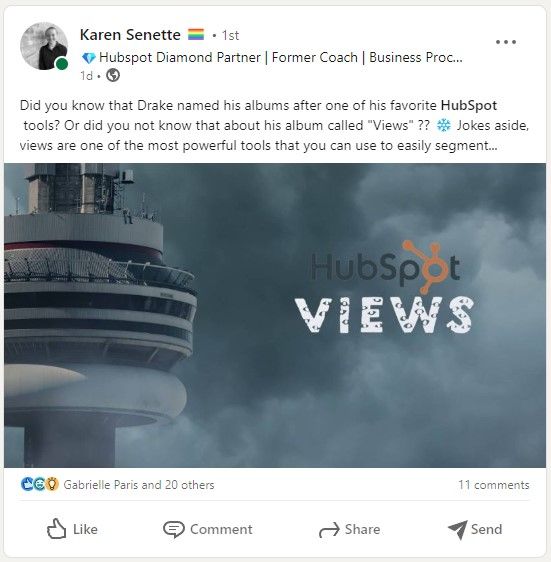The width and height of the screenshot is (551, 562).
Task: Click the lightbulb insightful reaction icon
Action: [x=52, y=484]
